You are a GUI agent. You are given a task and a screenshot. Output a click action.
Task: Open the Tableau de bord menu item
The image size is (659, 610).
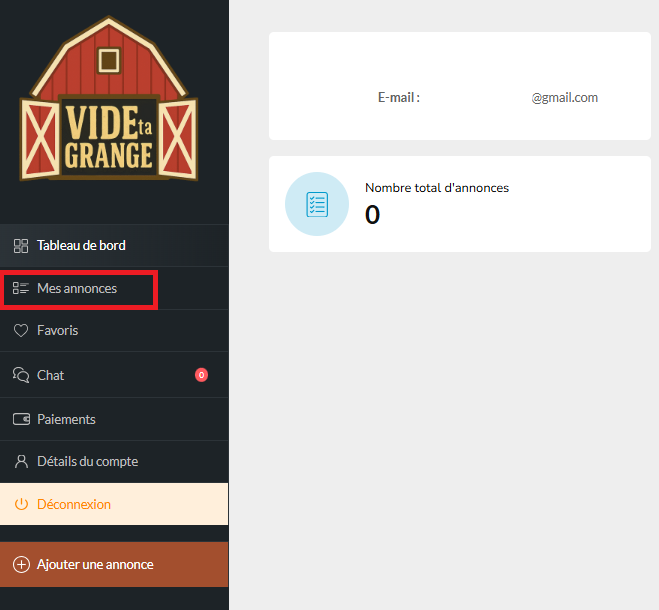coord(81,245)
